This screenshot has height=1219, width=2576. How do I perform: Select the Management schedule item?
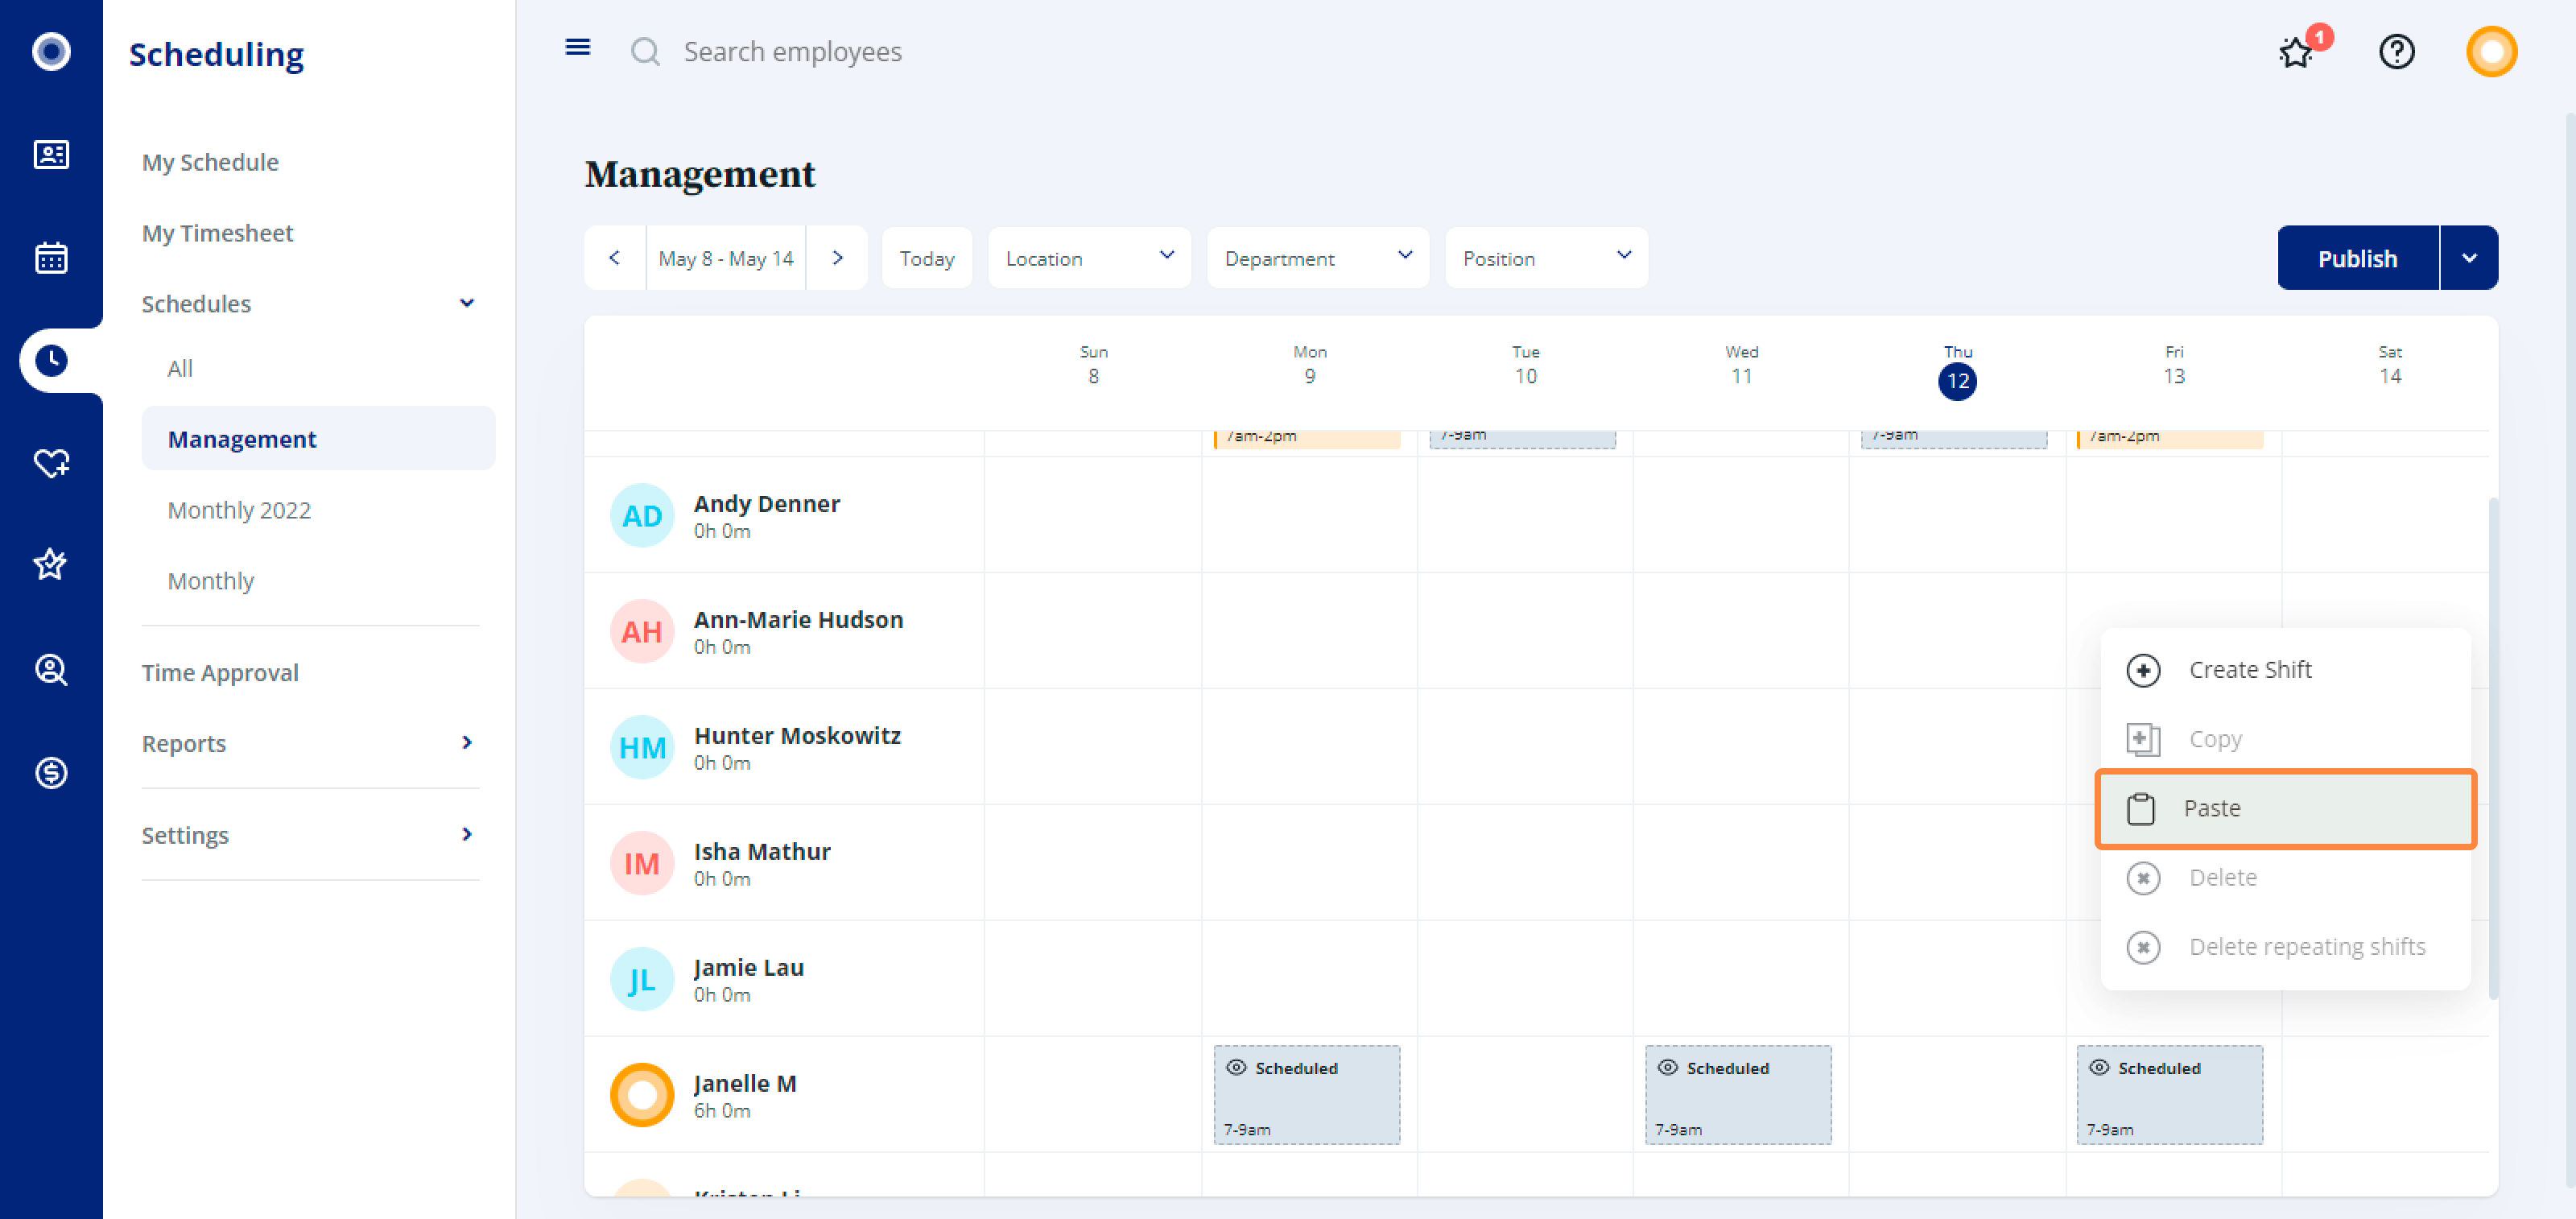[x=318, y=439]
